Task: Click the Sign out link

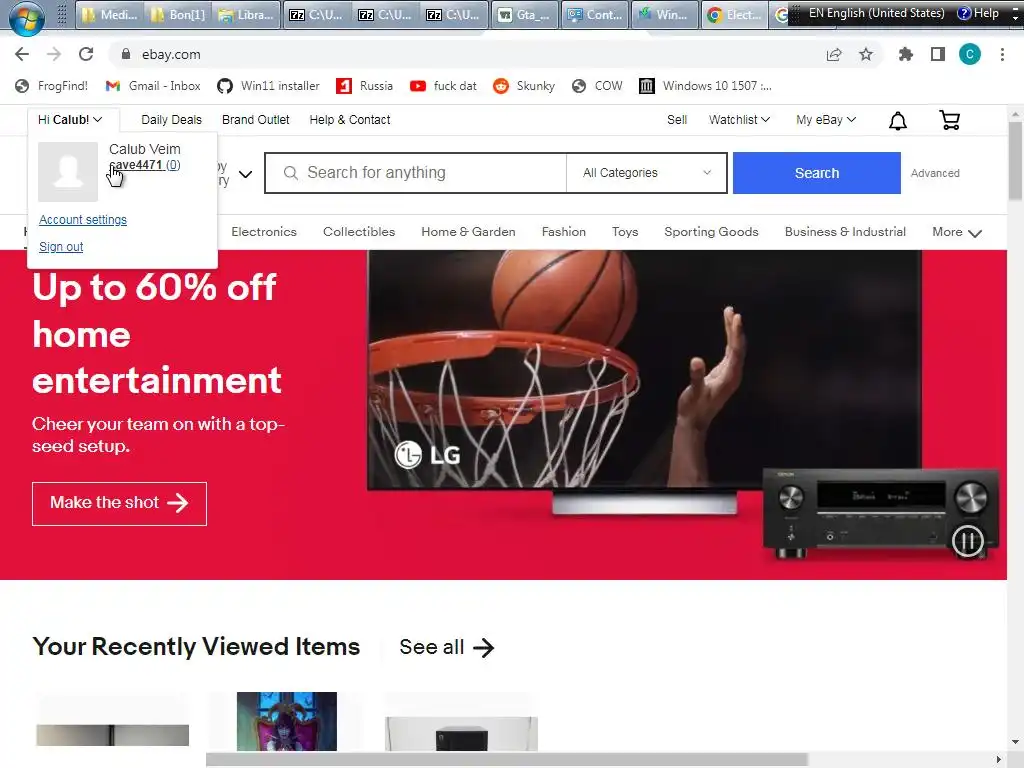Action: tap(61, 246)
